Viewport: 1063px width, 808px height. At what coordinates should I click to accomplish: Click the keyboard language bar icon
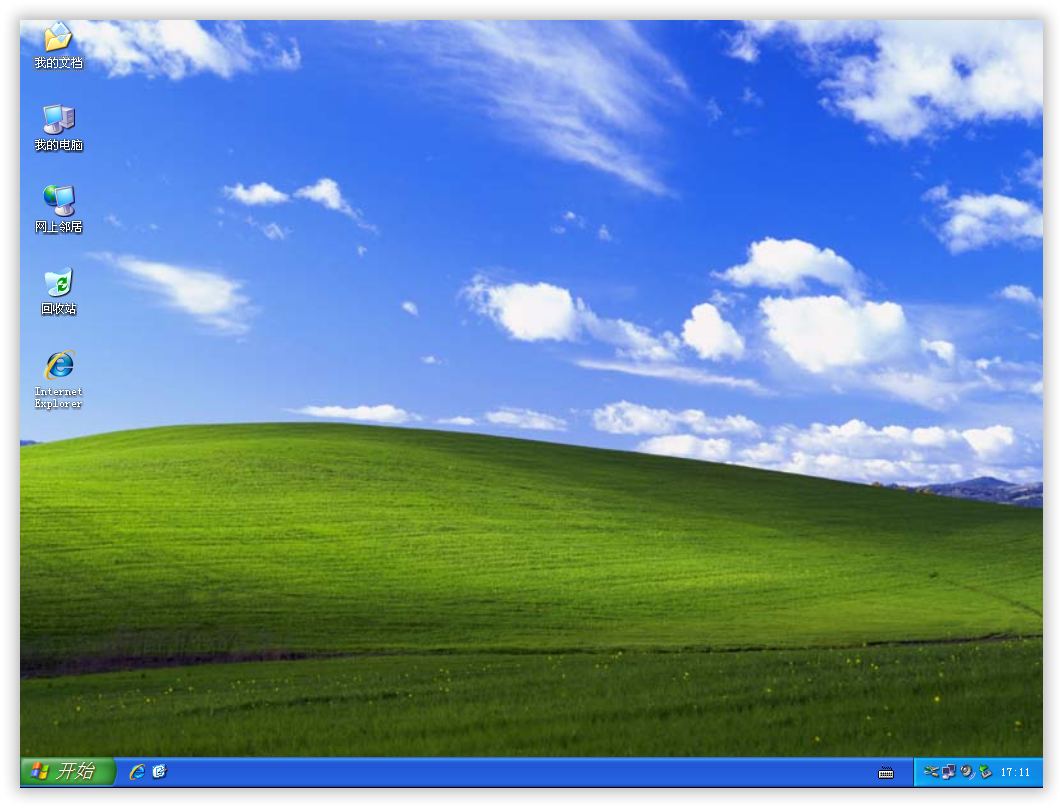pyautogui.click(x=885, y=772)
